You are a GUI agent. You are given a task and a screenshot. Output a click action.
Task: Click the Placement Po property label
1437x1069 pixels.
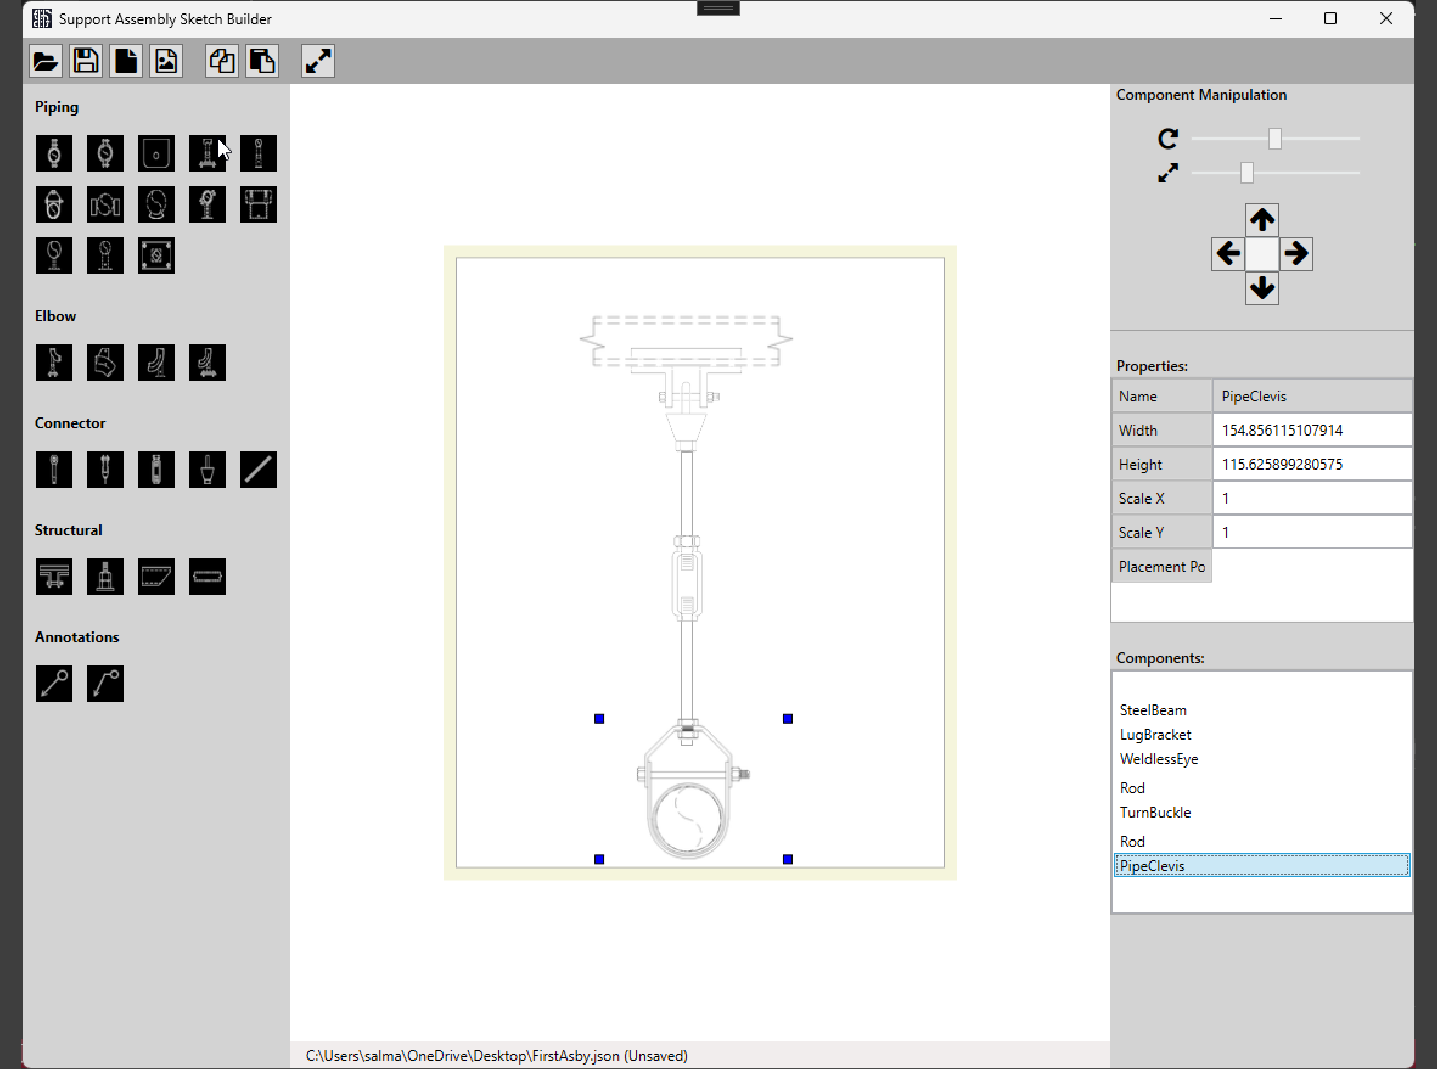(1162, 566)
